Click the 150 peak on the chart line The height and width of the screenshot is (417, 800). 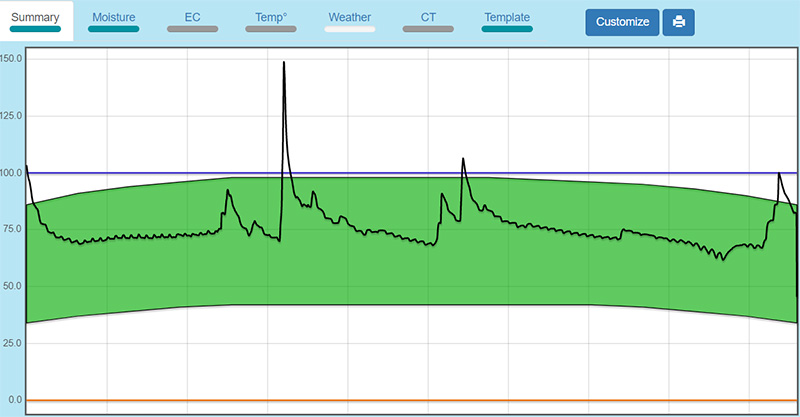[x=284, y=63]
